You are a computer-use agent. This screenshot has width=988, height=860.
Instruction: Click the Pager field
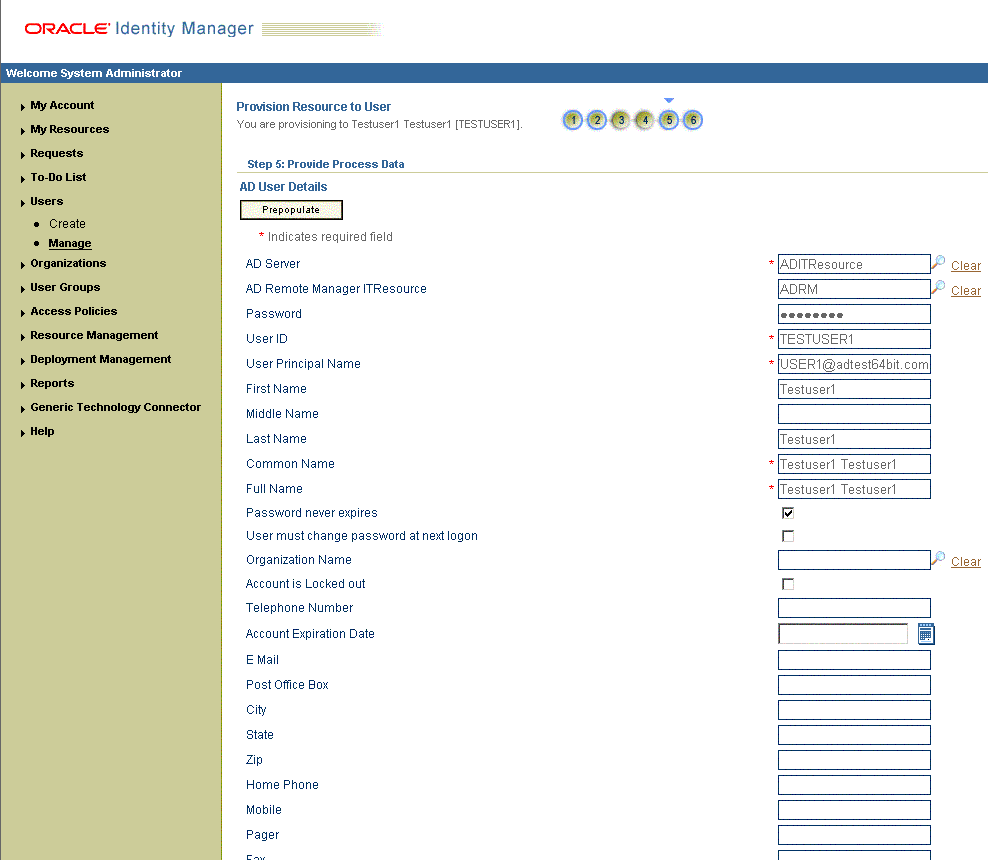click(854, 835)
